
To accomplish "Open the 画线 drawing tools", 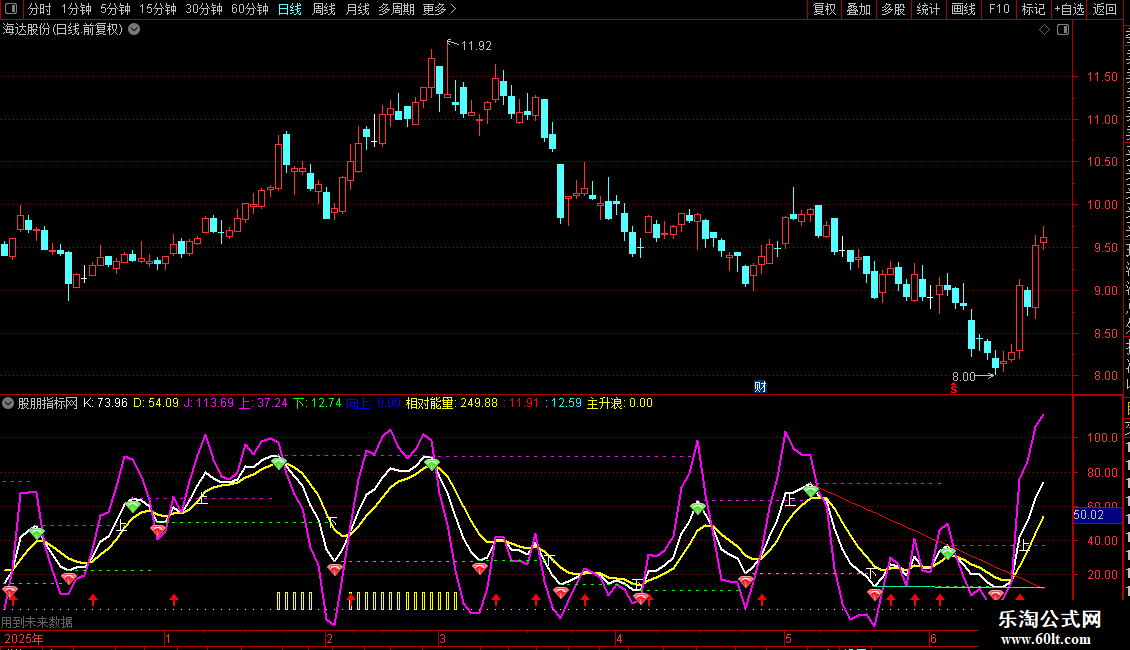I will [x=964, y=9].
